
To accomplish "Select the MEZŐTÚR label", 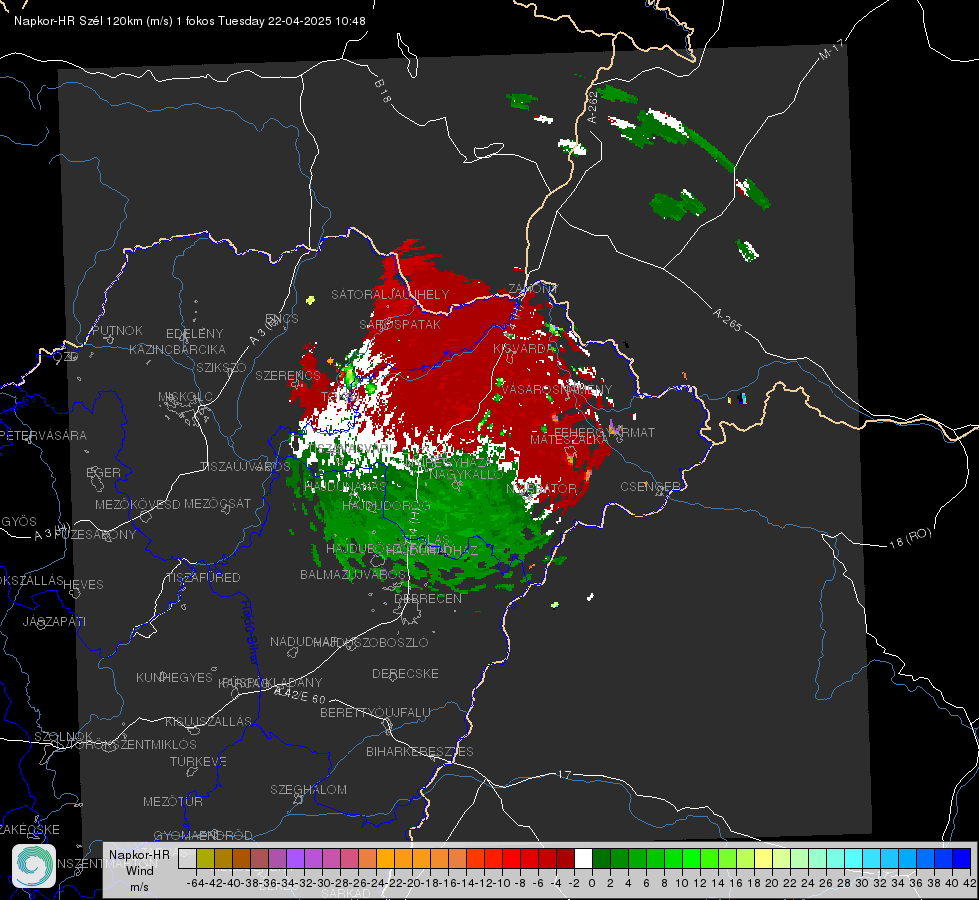I will pyautogui.click(x=172, y=802).
